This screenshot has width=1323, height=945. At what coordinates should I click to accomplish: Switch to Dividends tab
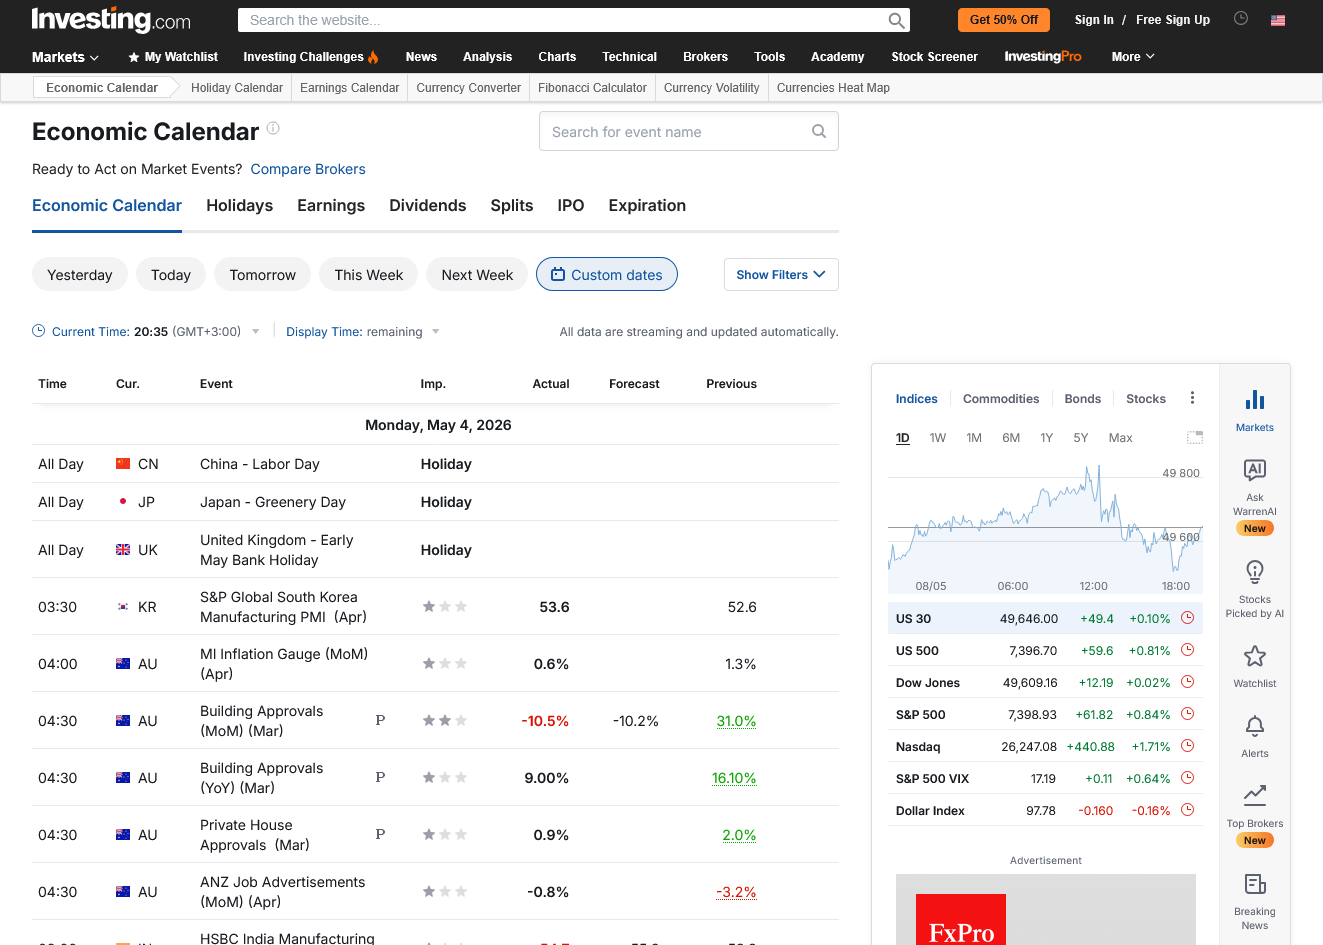pyautogui.click(x=428, y=205)
